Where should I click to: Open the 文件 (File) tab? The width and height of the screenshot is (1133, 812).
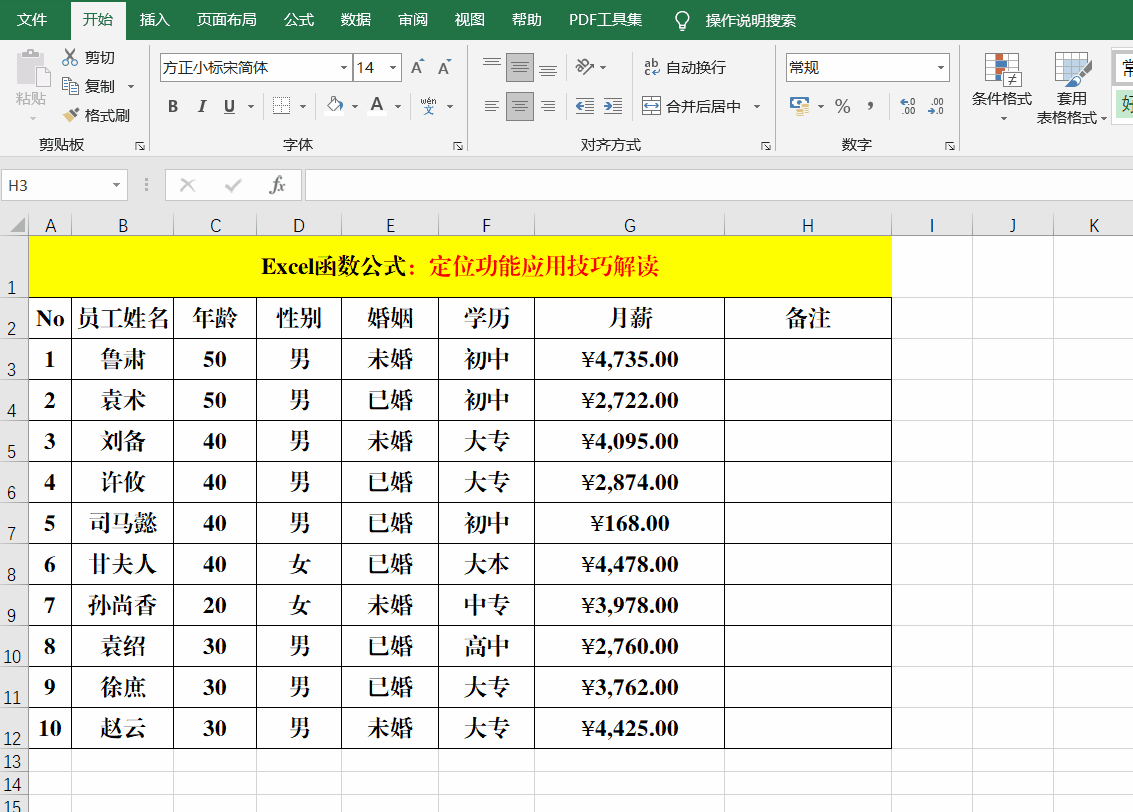[32, 20]
